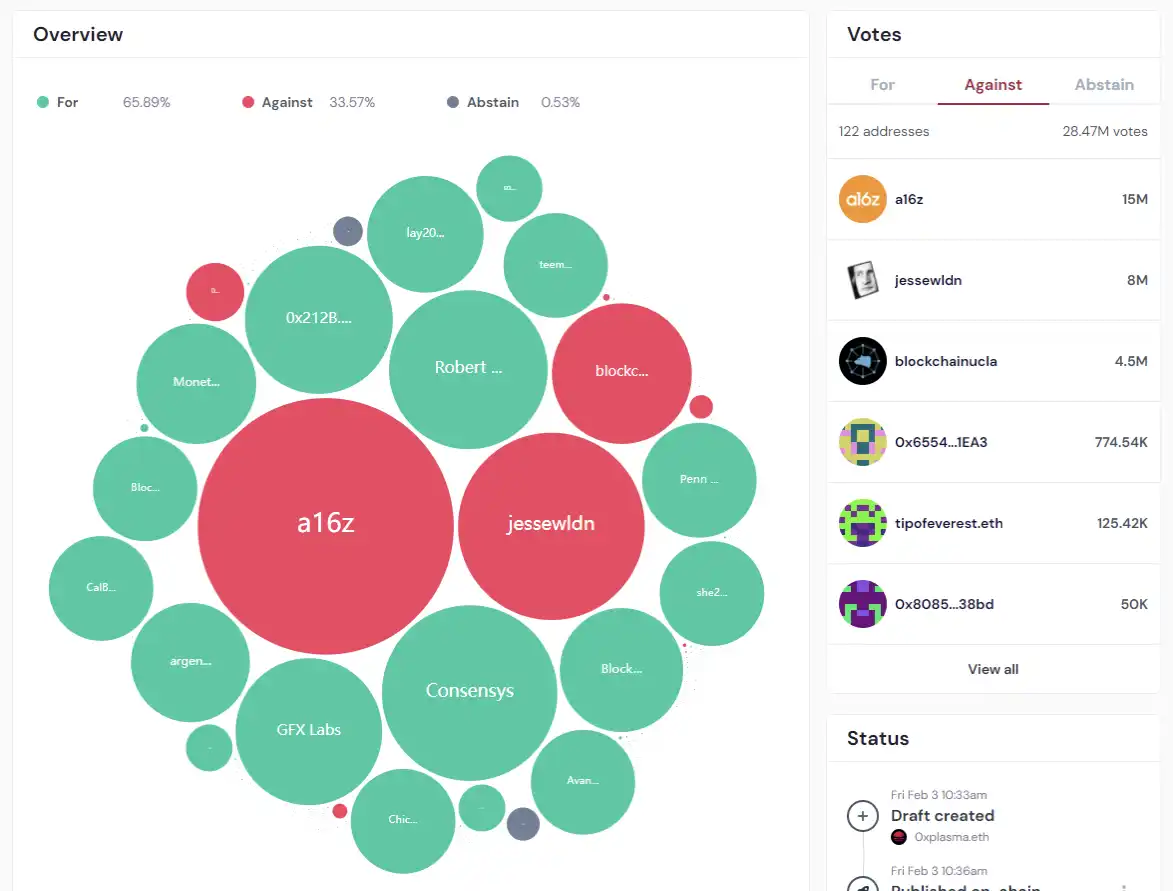Switch to the Abstain votes tab
Viewport: 1173px width, 891px height.
click(1104, 85)
